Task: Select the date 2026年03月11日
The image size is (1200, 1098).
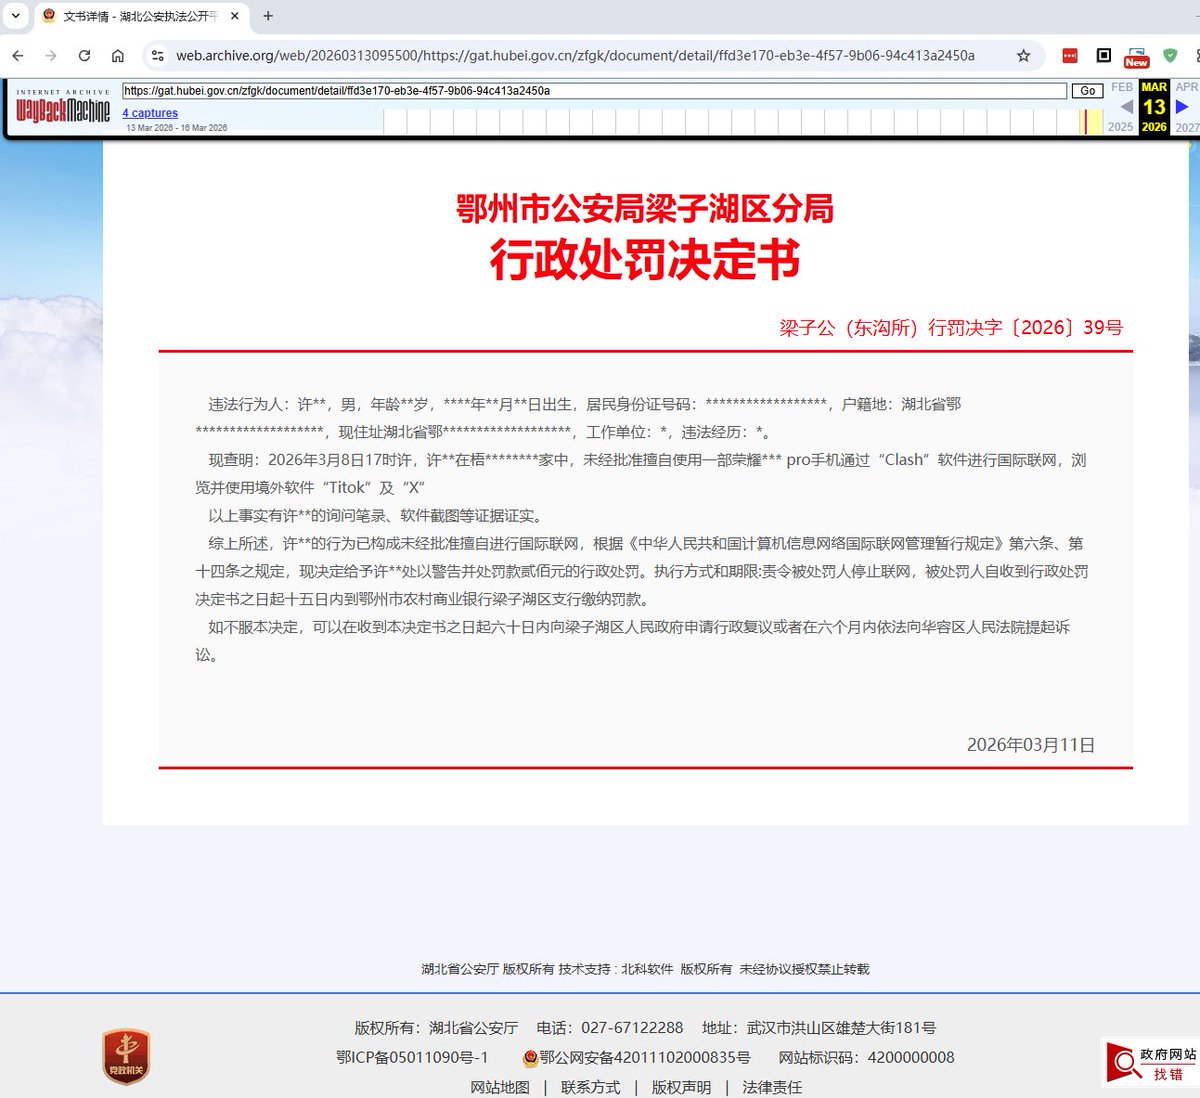Action: (1031, 745)
